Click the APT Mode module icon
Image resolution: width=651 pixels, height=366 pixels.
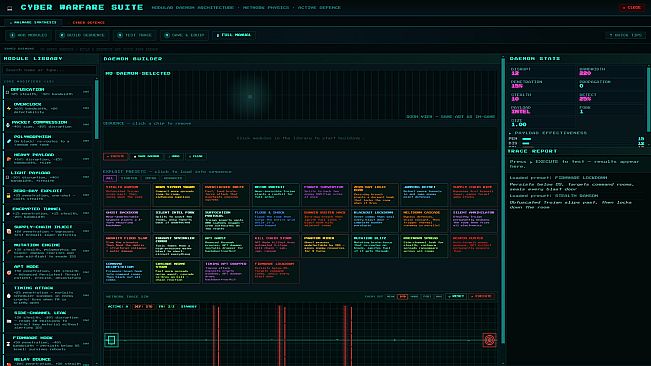click(x=9, y=272)
